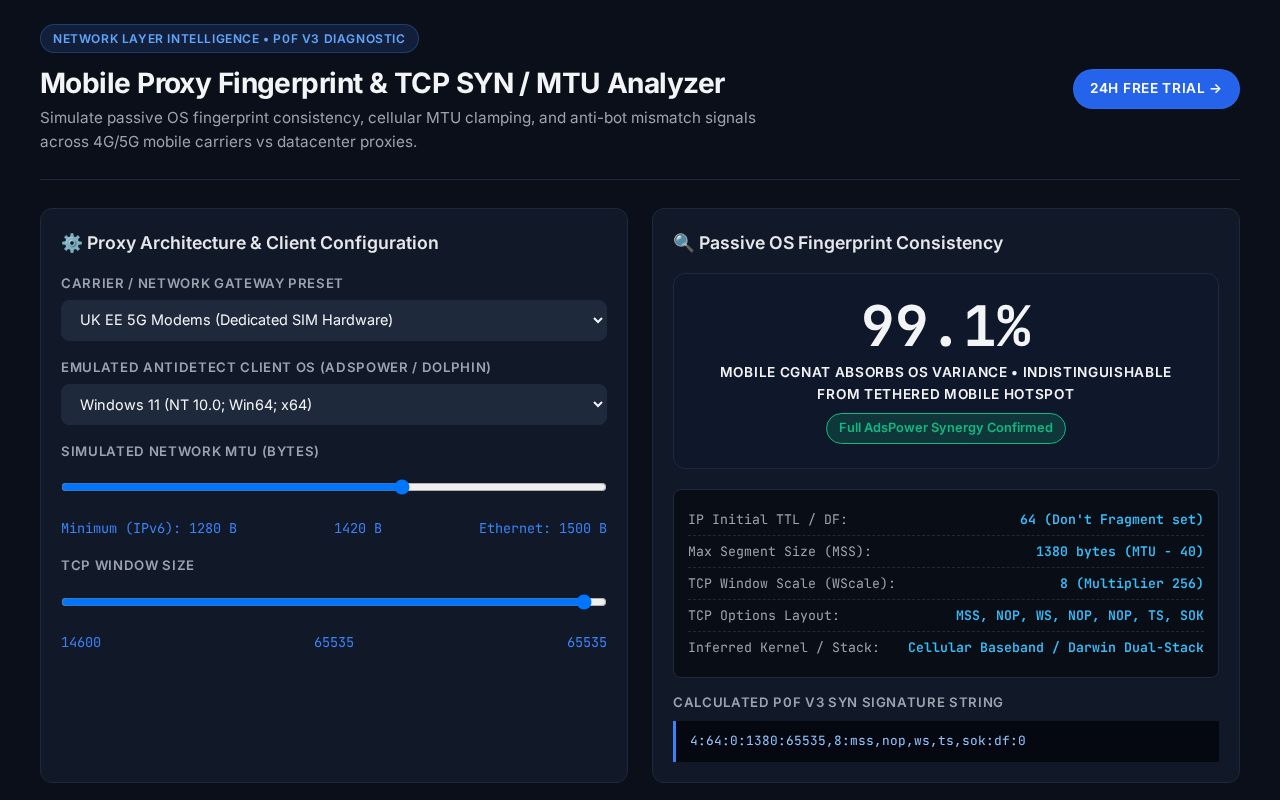The width and height of the screenshot is (1280, 800).
Task: Click the 'Ethernet: 1500 B' label
Action: coord(542,528)
